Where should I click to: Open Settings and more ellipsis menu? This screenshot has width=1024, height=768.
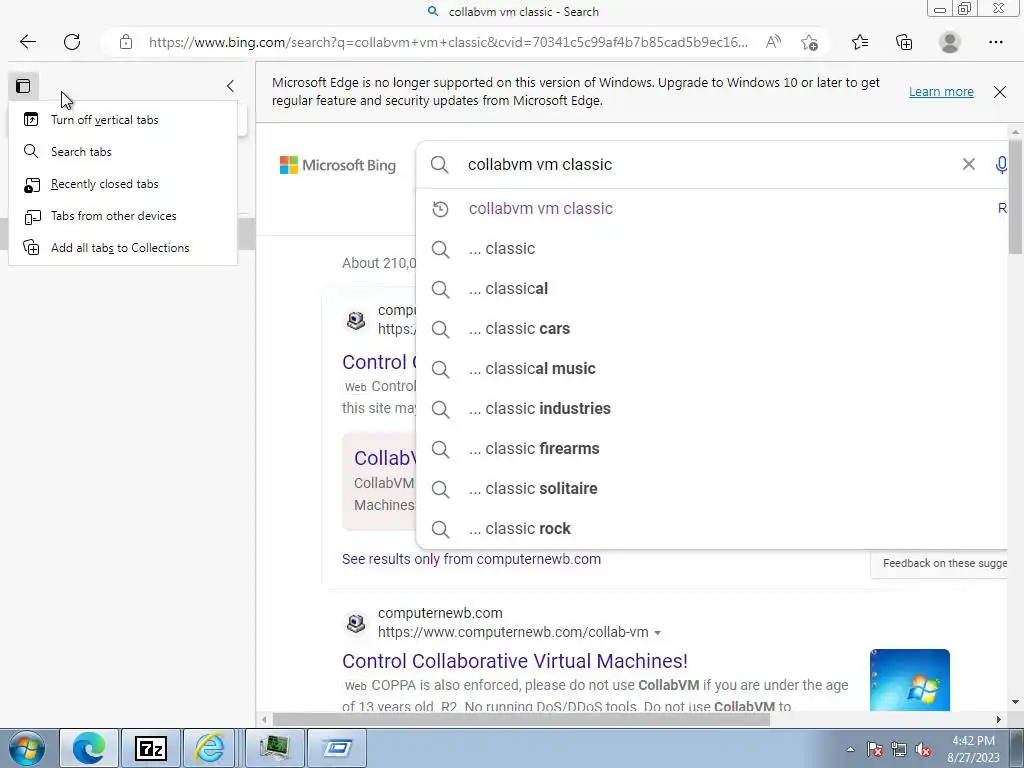(995, 42)
